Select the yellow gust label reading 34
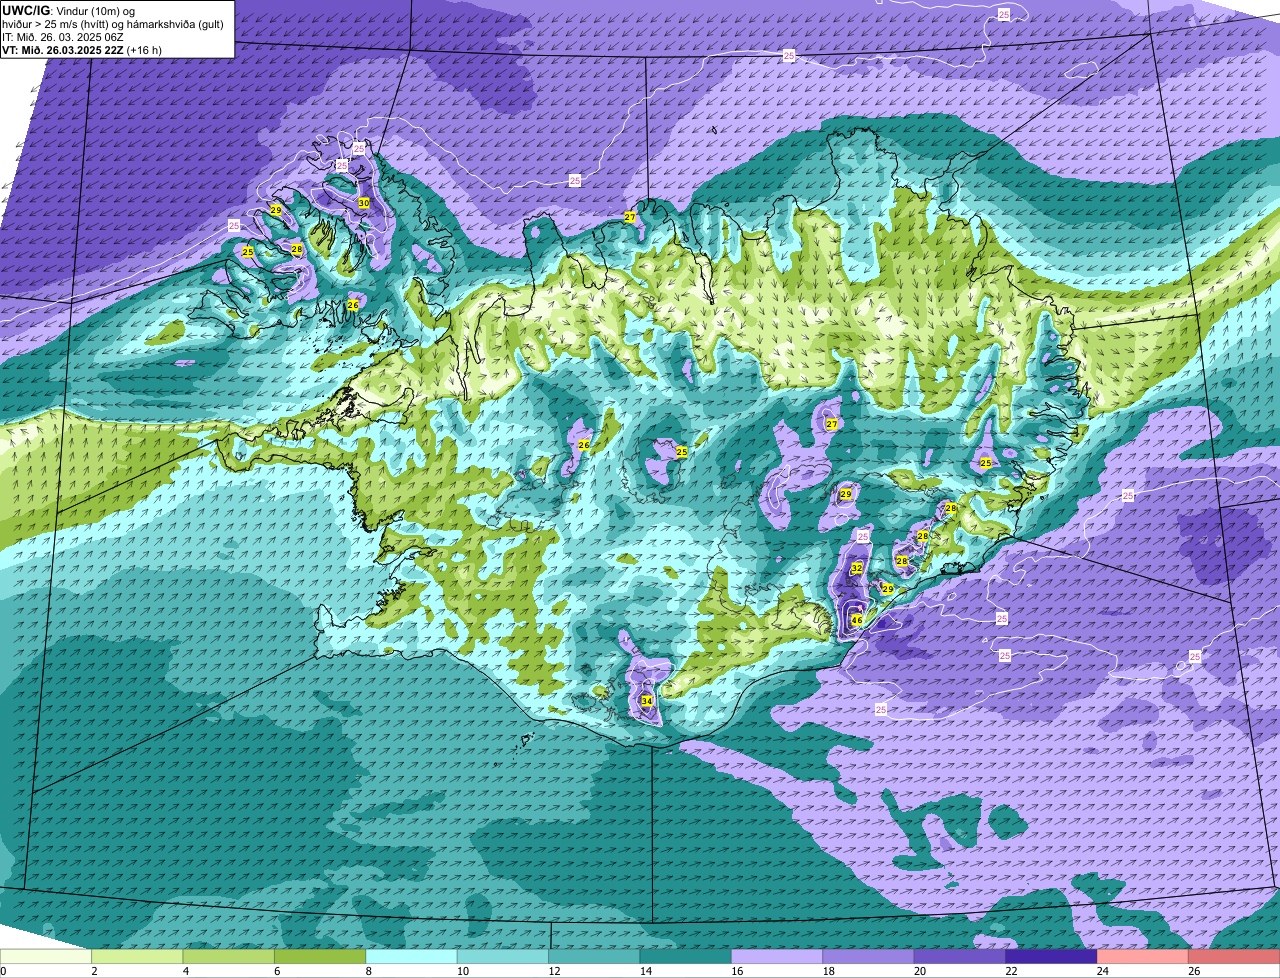Viewport: 1280px width, 978px height. [647, 701]
